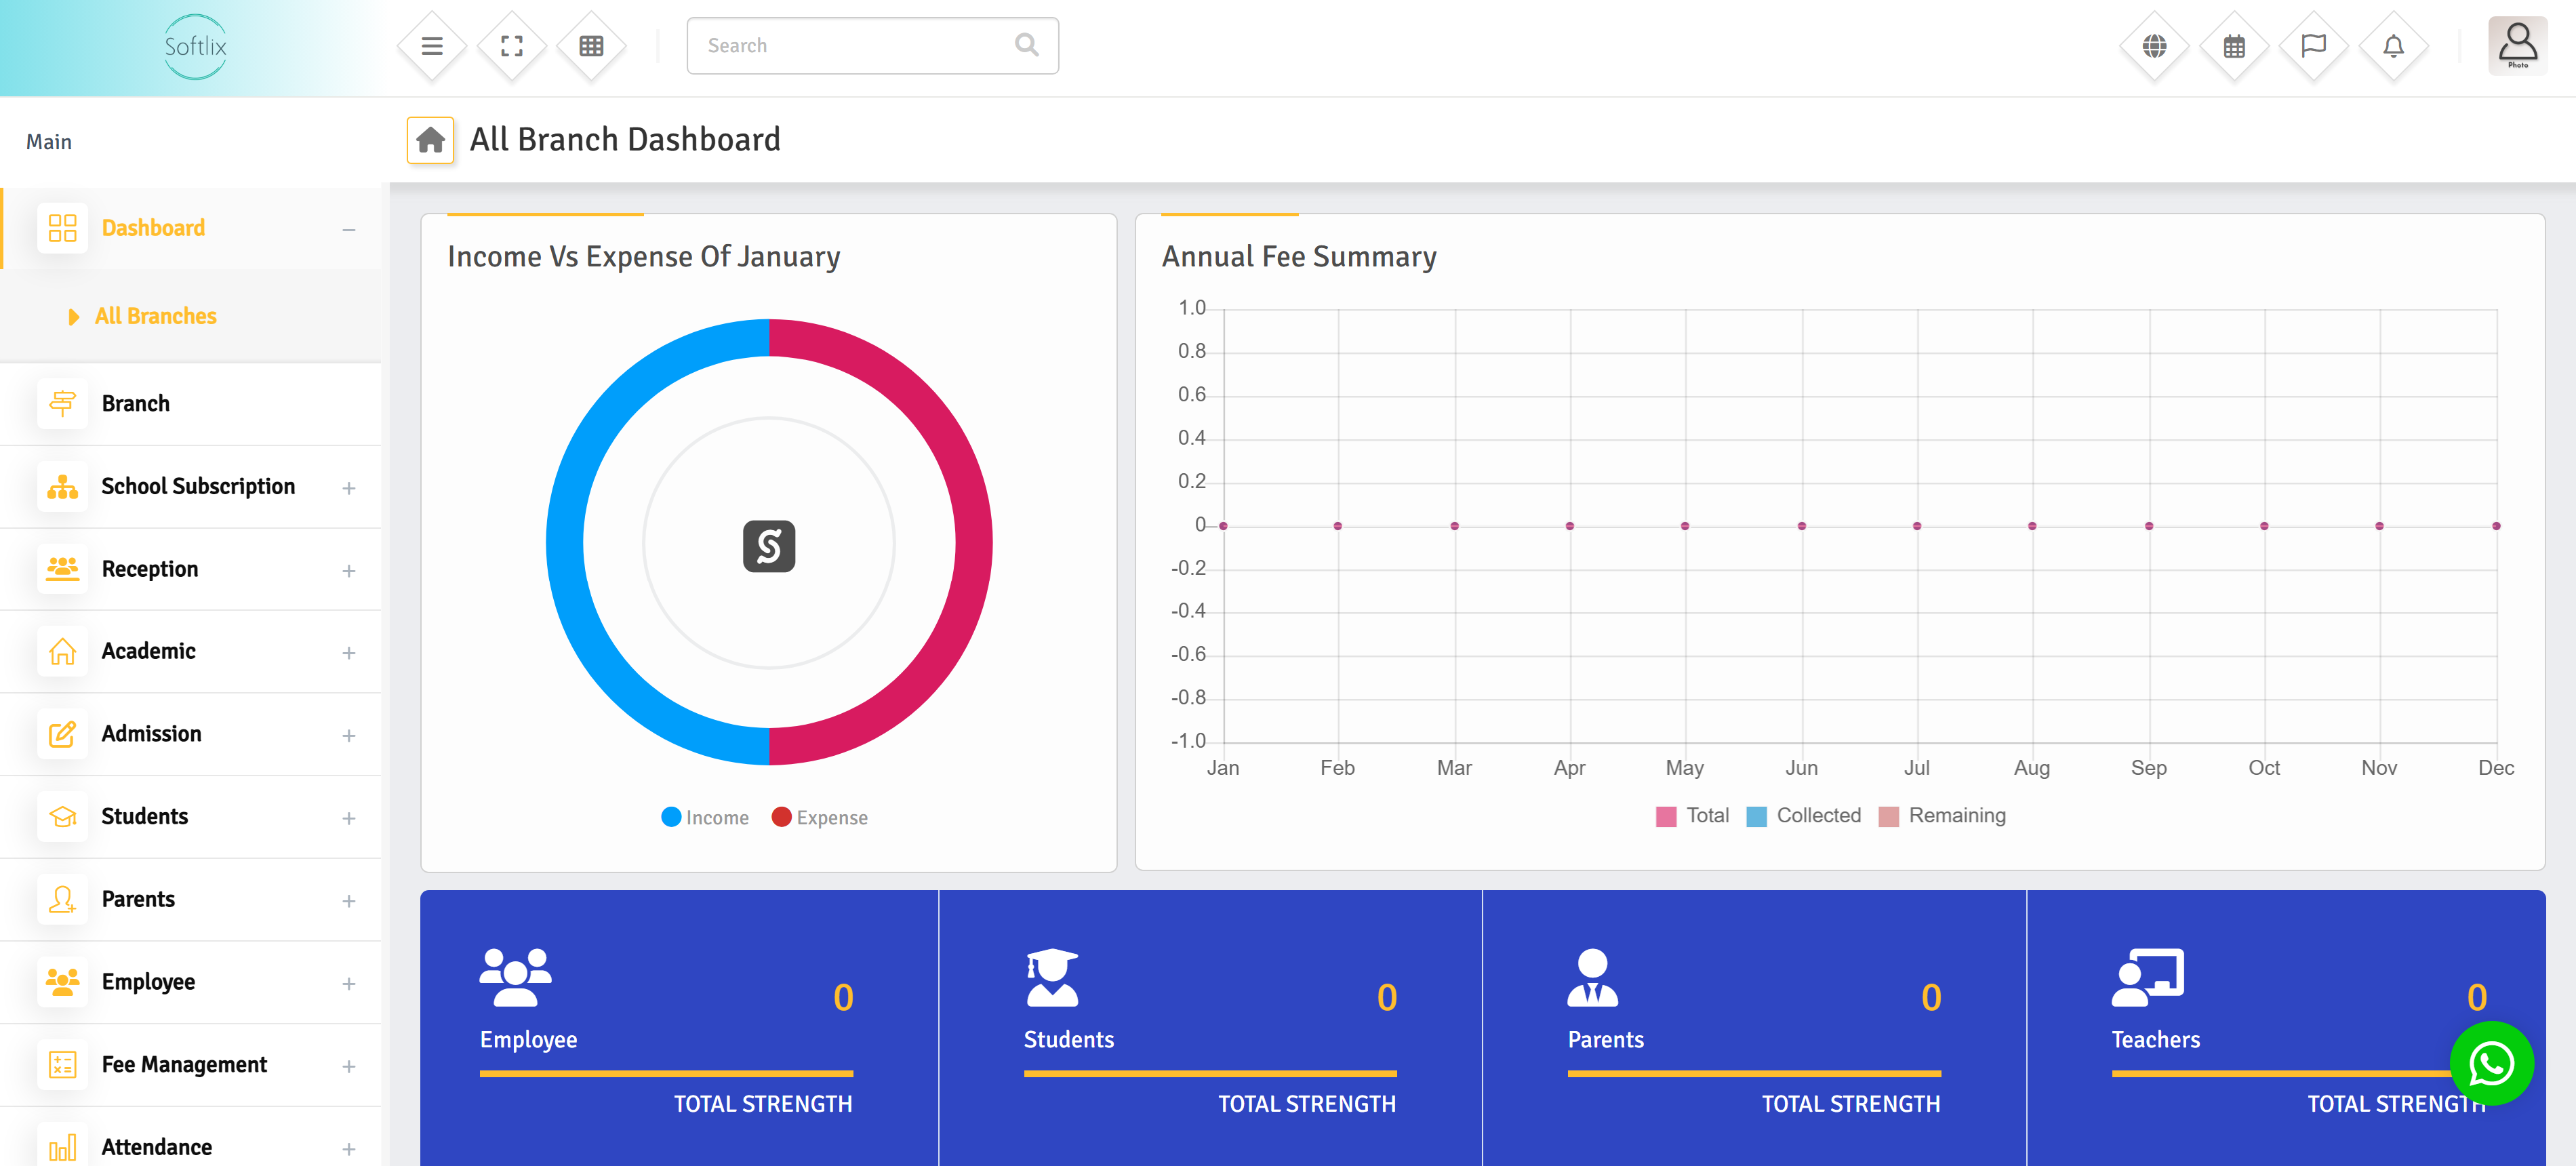The image size is (2576, 1166).
Task: Click the Total pink legend swatch
Action: click(x=1666, y=816)
